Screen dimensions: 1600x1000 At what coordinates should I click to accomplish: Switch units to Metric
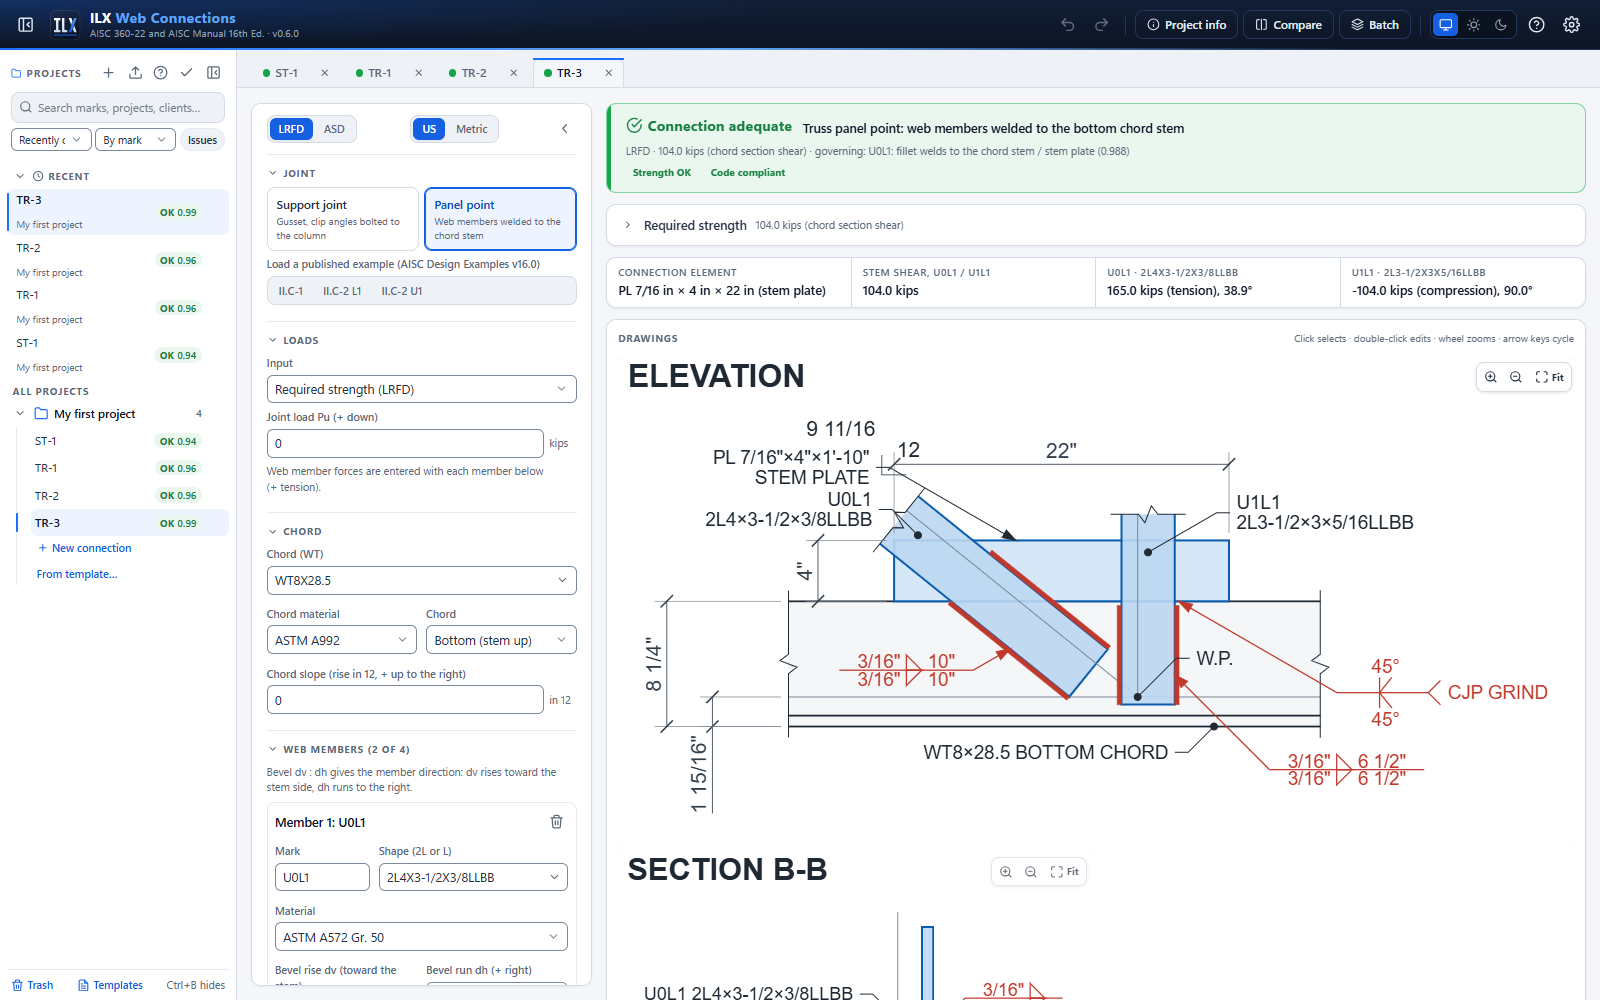click(x=471, y=129)
